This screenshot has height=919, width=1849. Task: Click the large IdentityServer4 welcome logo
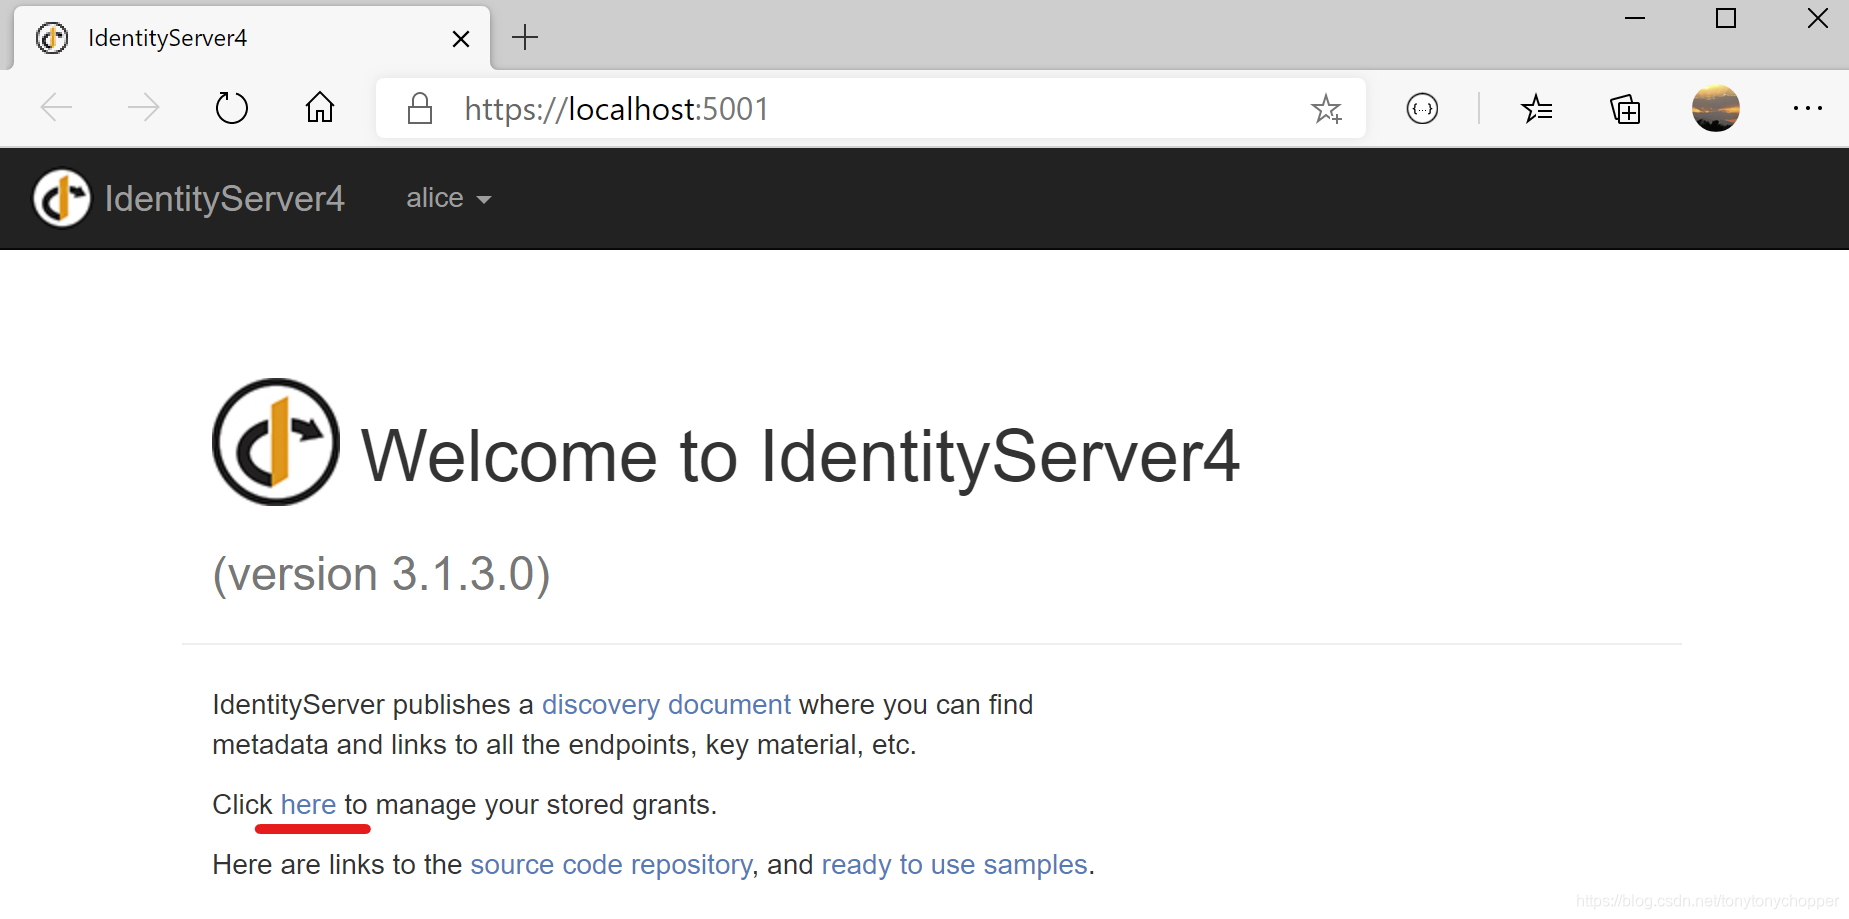pyautogui.click(x=275, y=443)
